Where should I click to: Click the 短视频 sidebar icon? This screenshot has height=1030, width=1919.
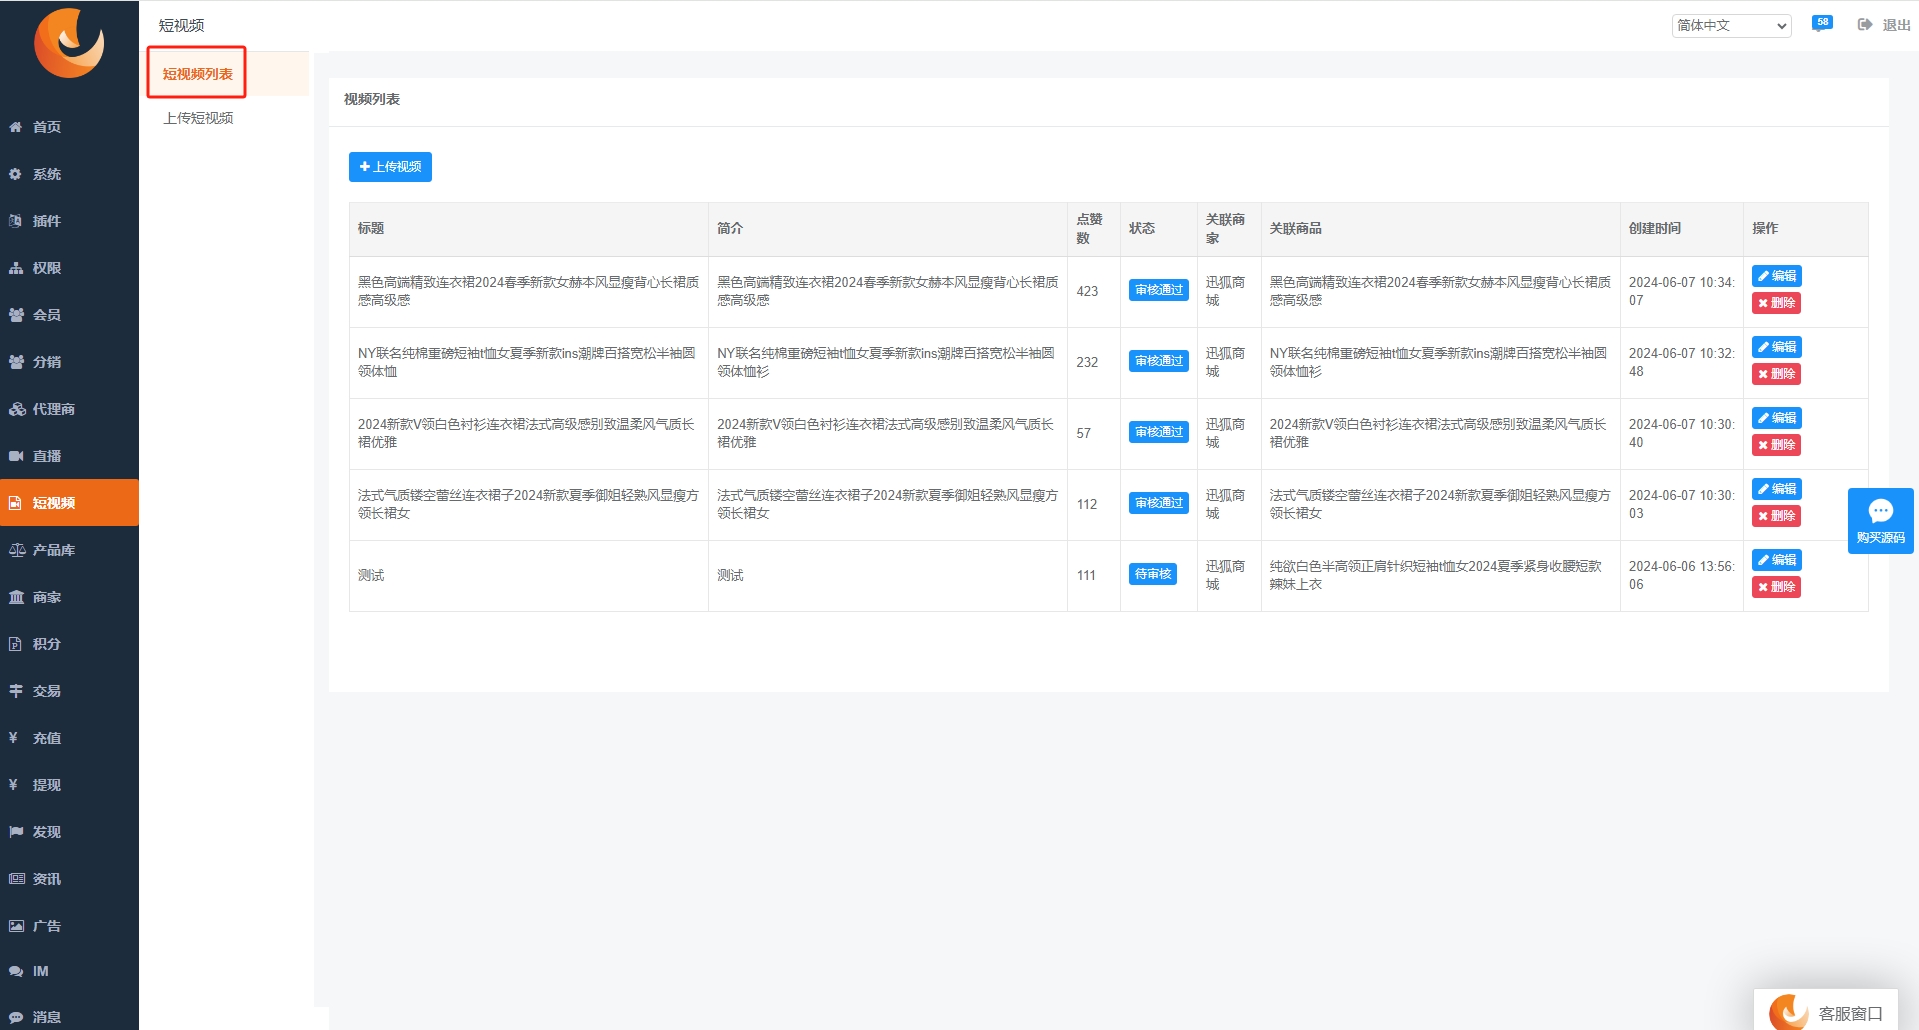(16, 503)
